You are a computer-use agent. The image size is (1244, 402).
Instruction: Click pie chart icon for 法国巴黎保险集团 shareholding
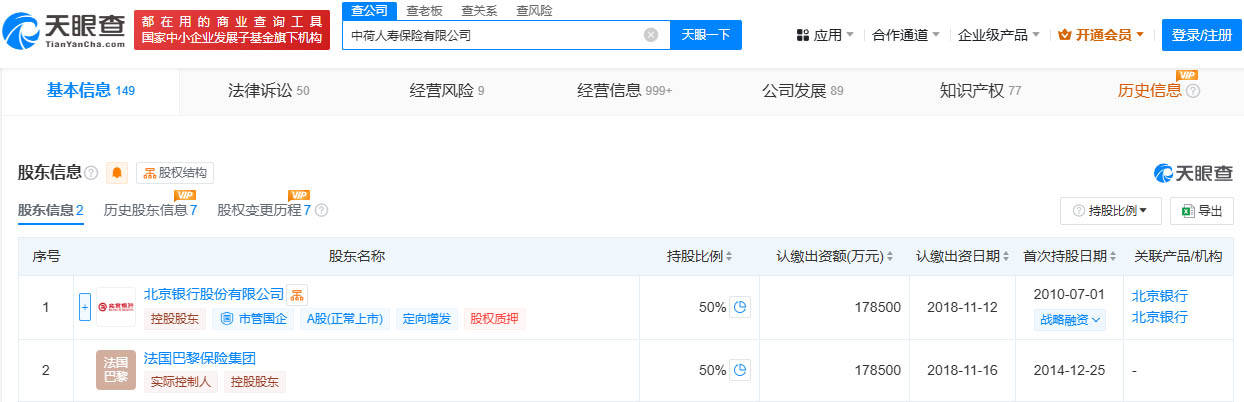click(x=740, y=370)
